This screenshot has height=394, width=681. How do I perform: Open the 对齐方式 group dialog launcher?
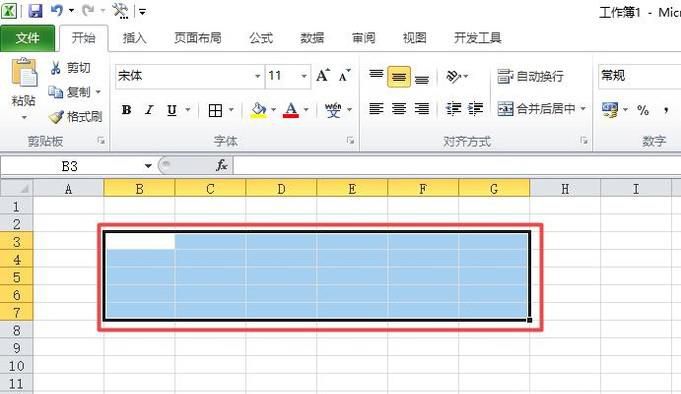[584, 140]
